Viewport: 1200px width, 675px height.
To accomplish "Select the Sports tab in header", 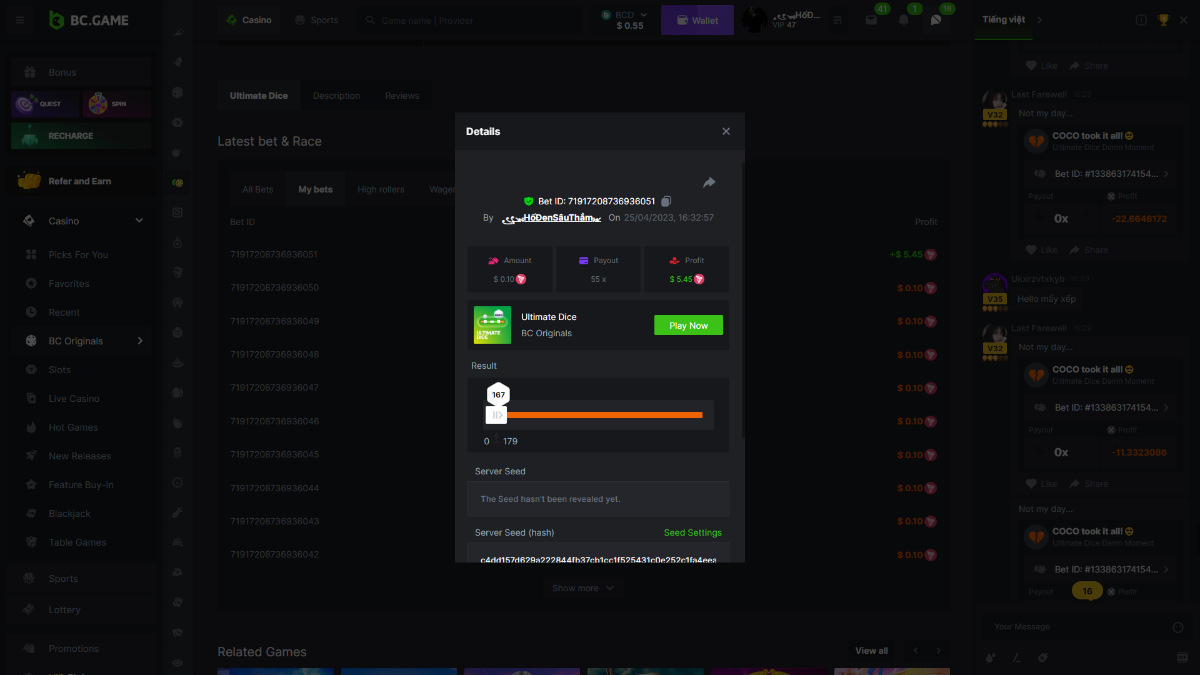I will click(x=316, y=20).
